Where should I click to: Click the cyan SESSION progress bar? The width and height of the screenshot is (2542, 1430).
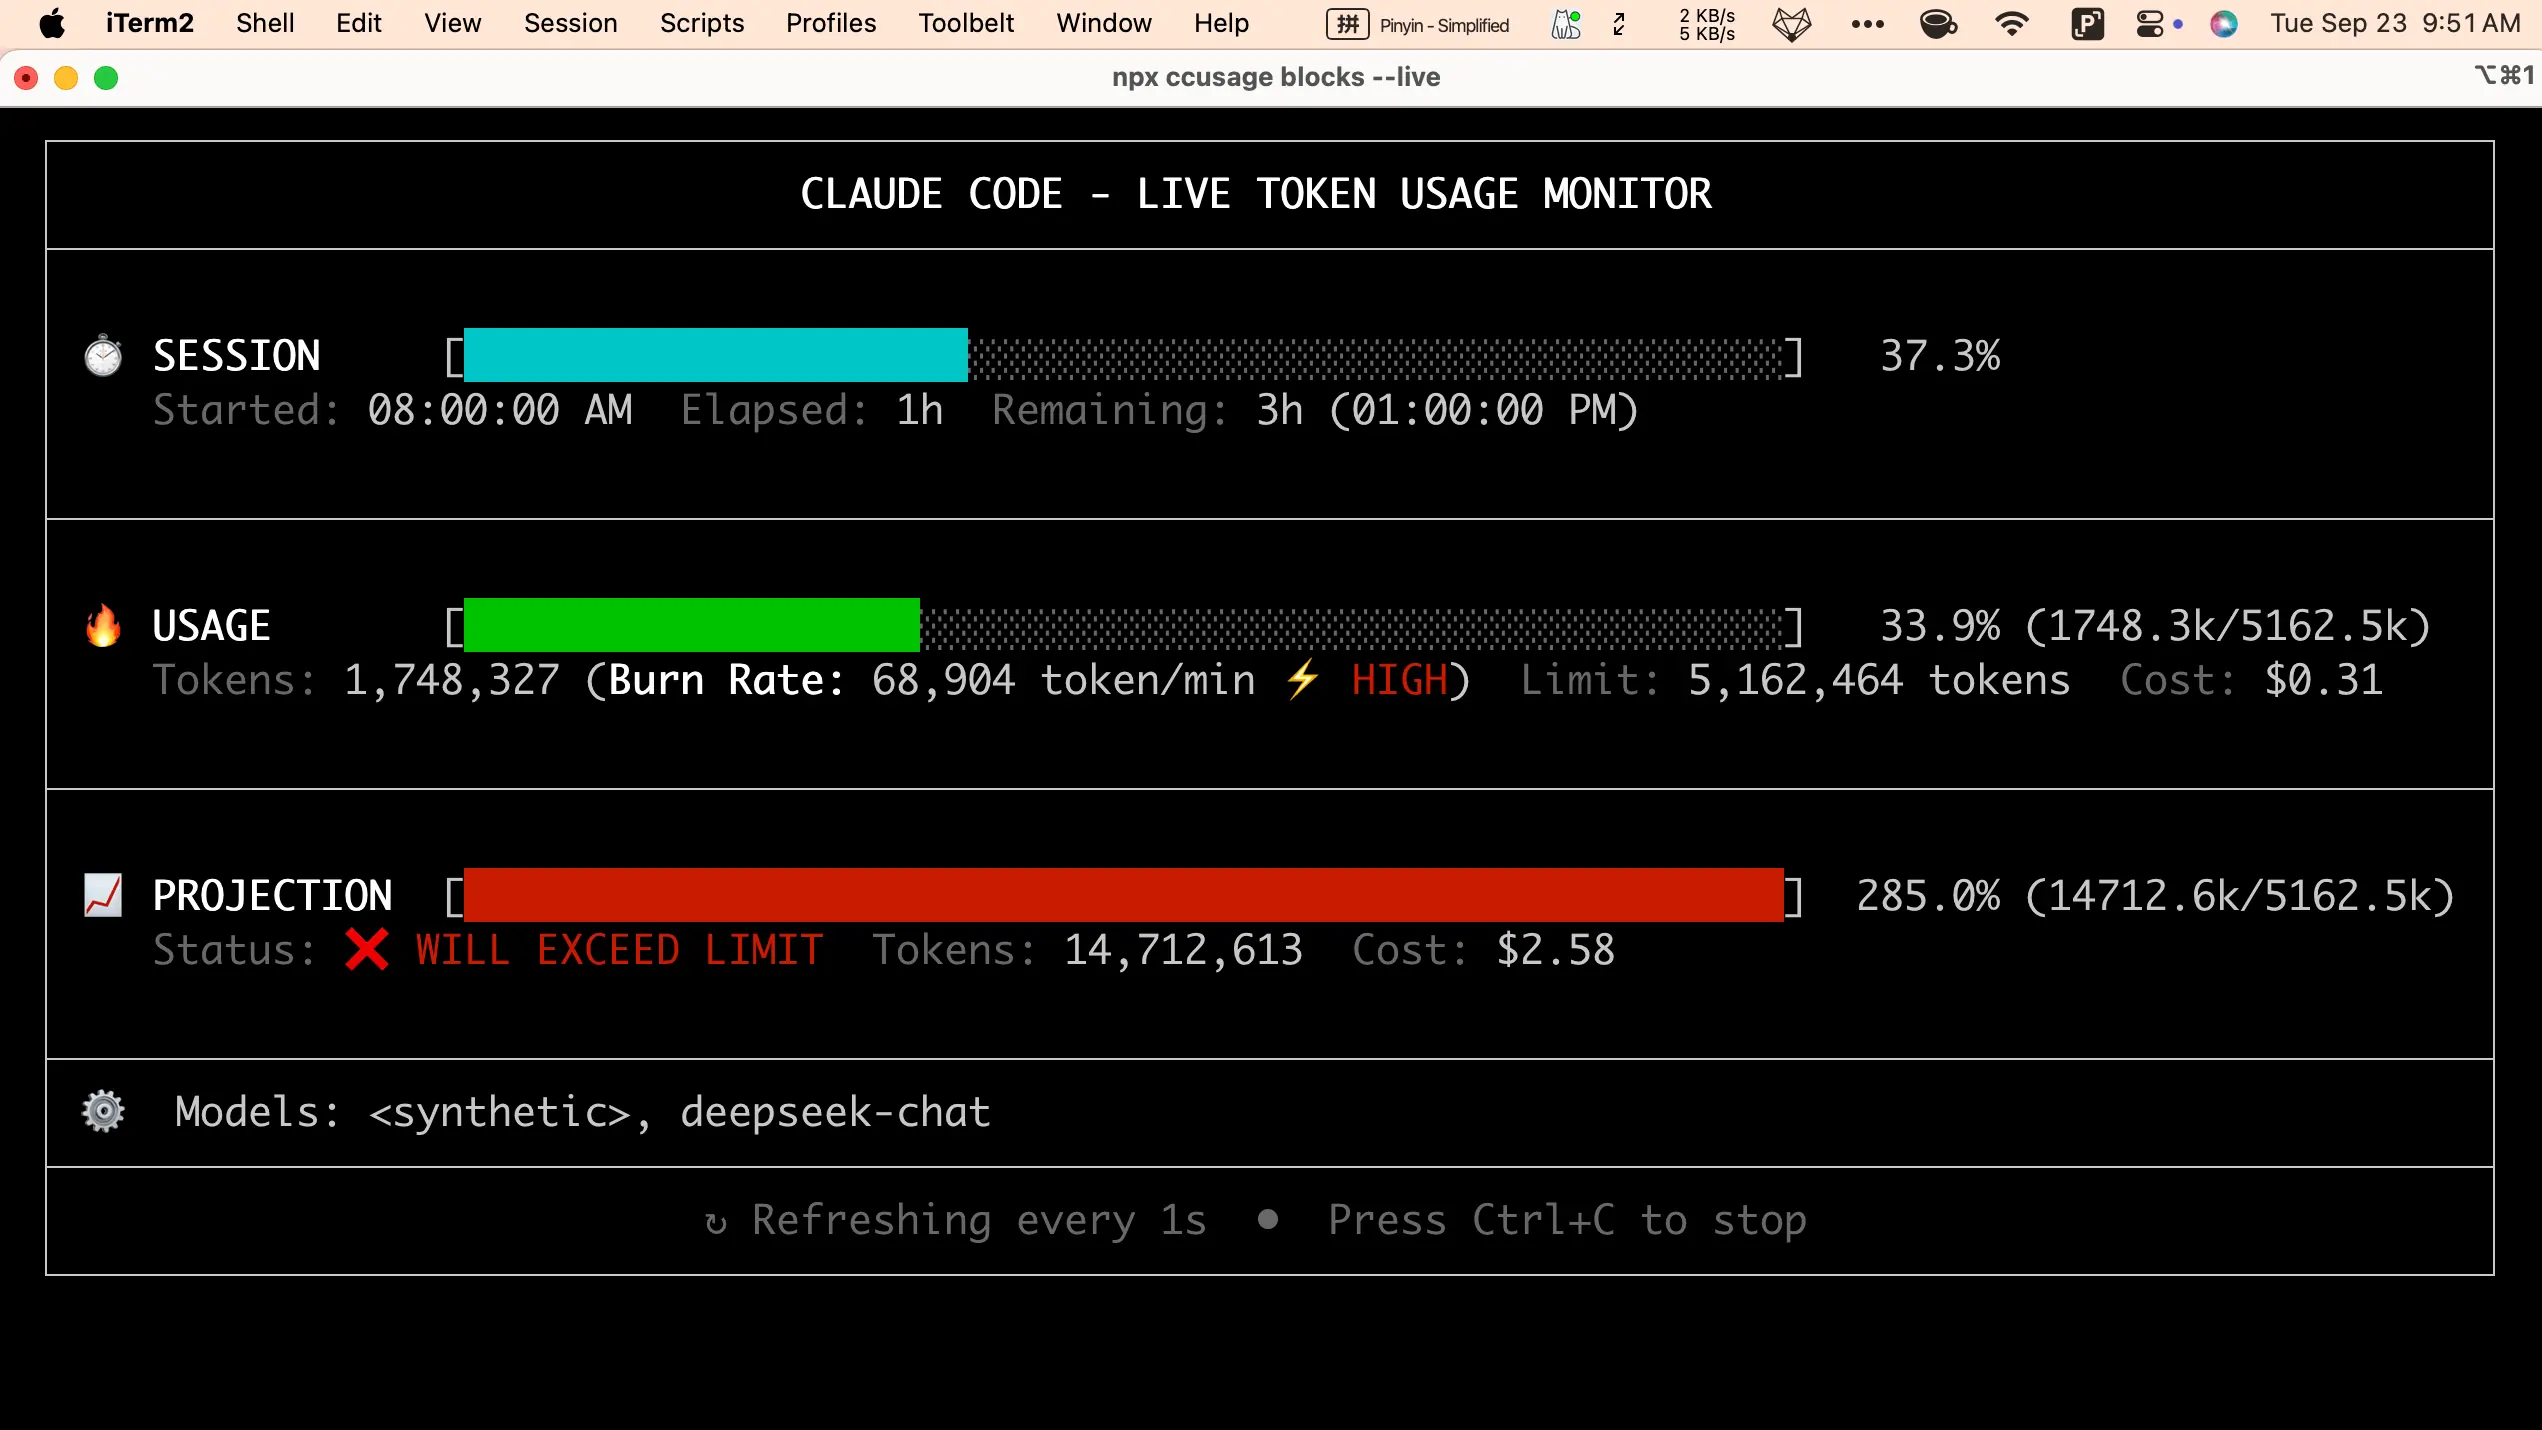(x=715, y=355)
